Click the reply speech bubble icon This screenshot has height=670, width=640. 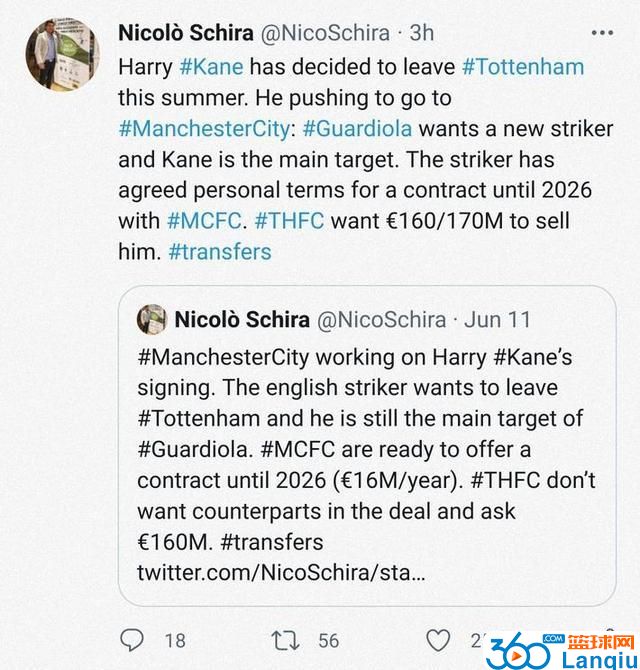click(132, 640)
